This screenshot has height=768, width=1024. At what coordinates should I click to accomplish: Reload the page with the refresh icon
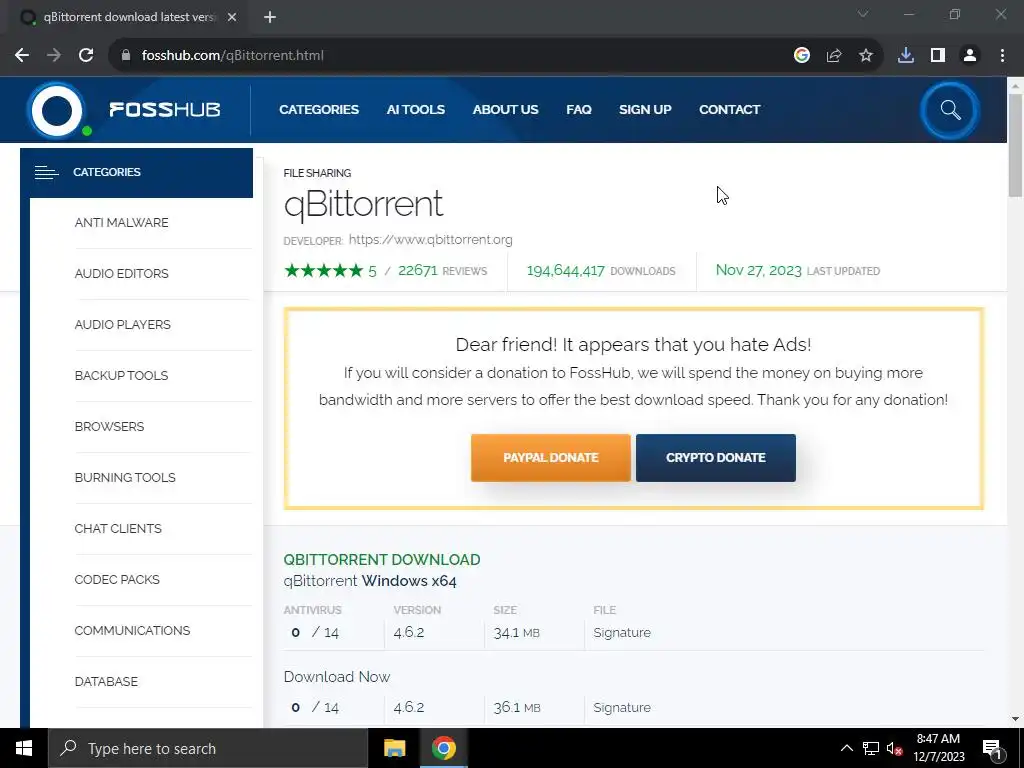tap(86, 56)
